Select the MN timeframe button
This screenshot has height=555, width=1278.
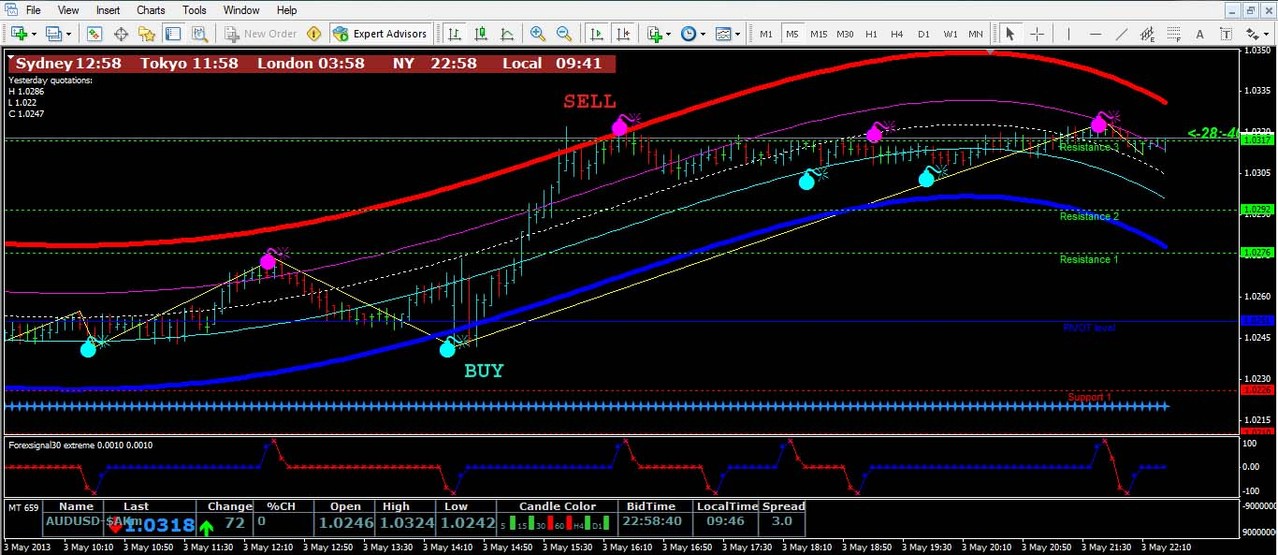coord(976,33)
